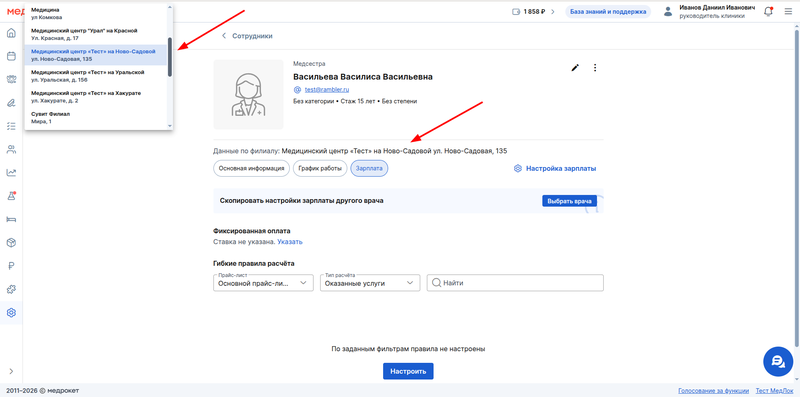Click the Фиксированная оплата heading
800x397 pixels.
252,231
